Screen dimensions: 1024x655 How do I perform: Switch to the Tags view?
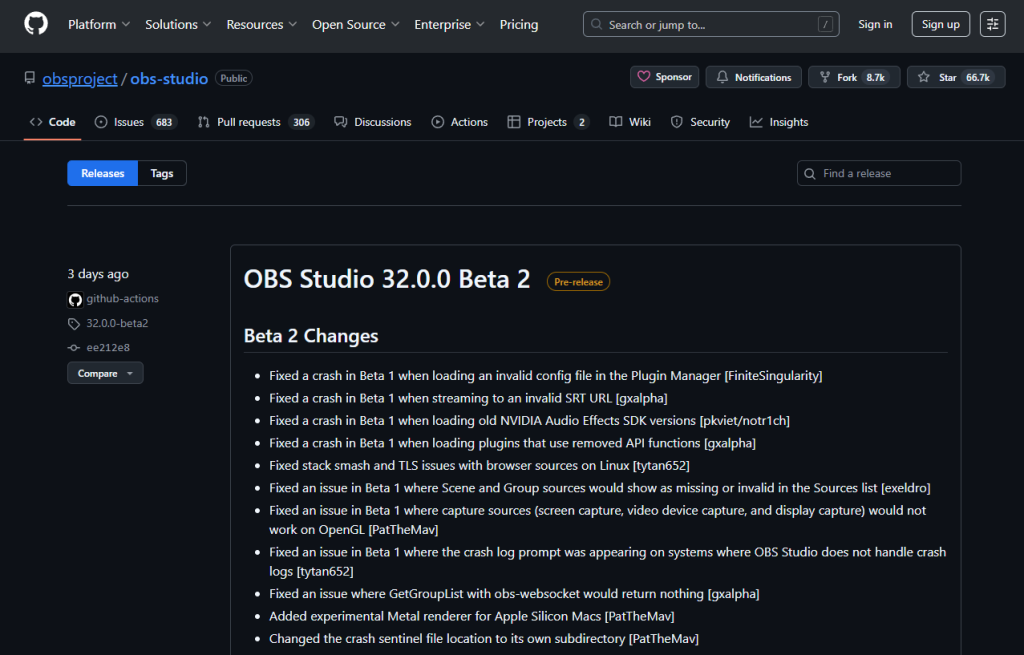pyautogui.click(x=162, y=173)
